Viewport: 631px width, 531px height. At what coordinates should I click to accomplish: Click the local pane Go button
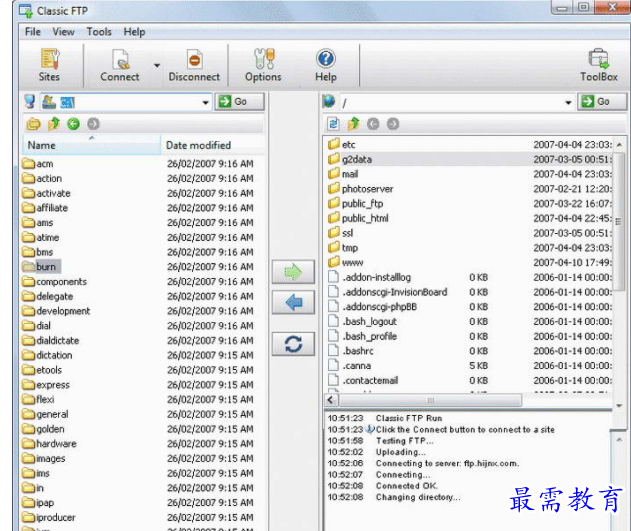[x=239, y=101]
